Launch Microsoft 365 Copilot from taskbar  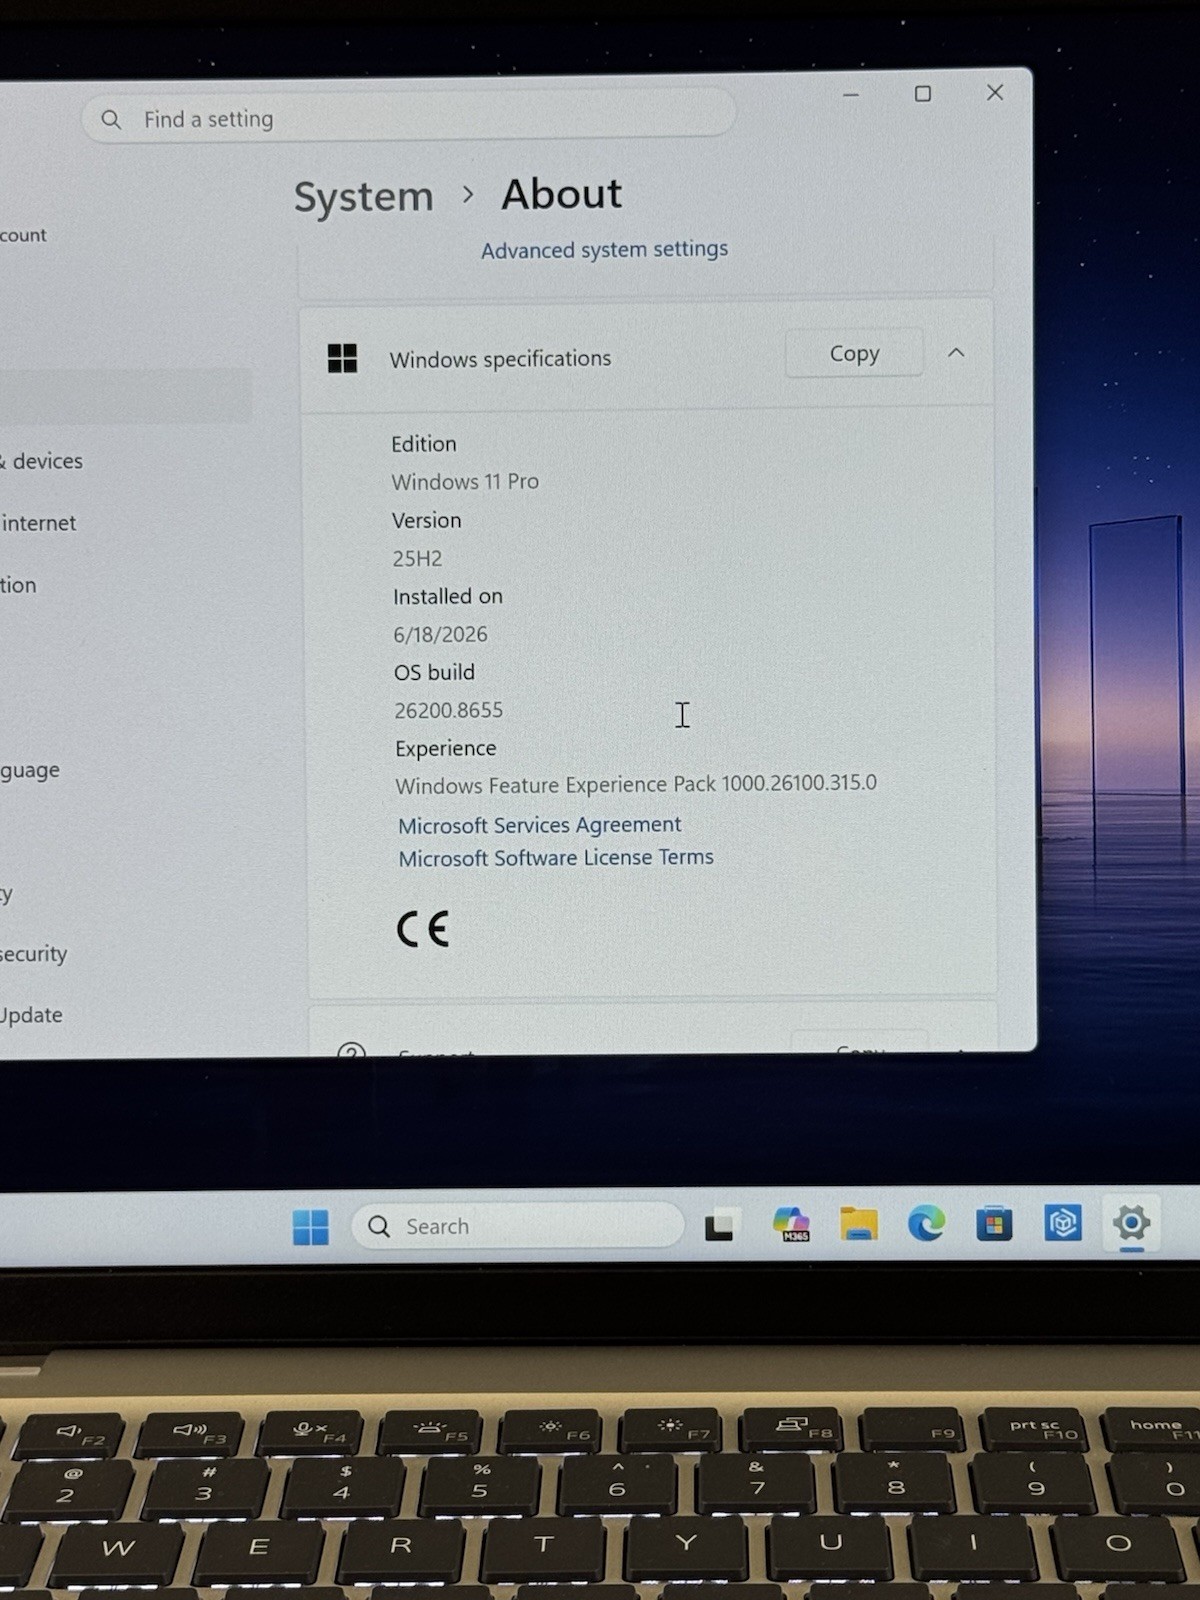791,1224
